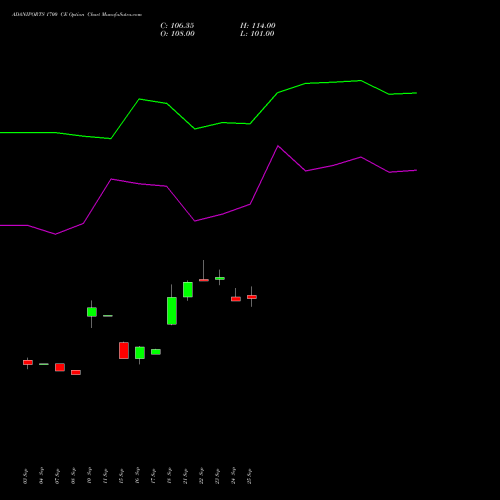The image size is (500, 500).
Task: Click the green candle above 21 Sep
Action: click(x=188, y=289)
